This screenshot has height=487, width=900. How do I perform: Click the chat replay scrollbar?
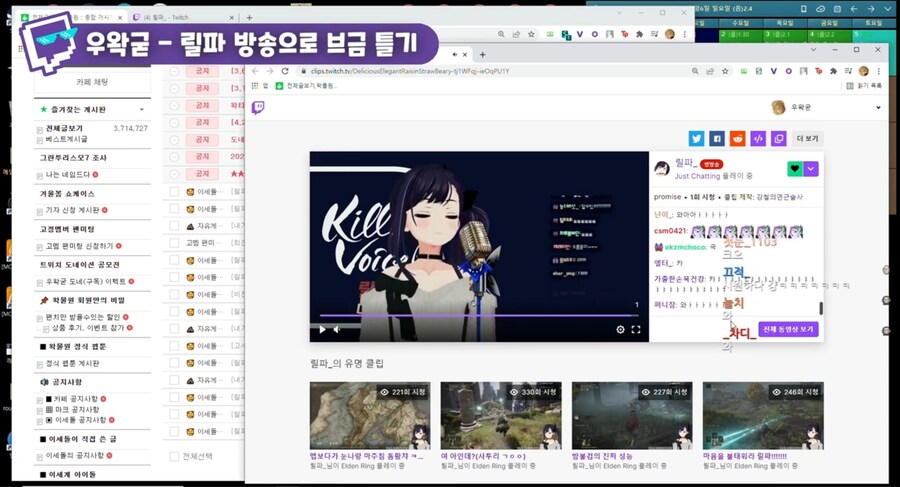click(821, 308)
